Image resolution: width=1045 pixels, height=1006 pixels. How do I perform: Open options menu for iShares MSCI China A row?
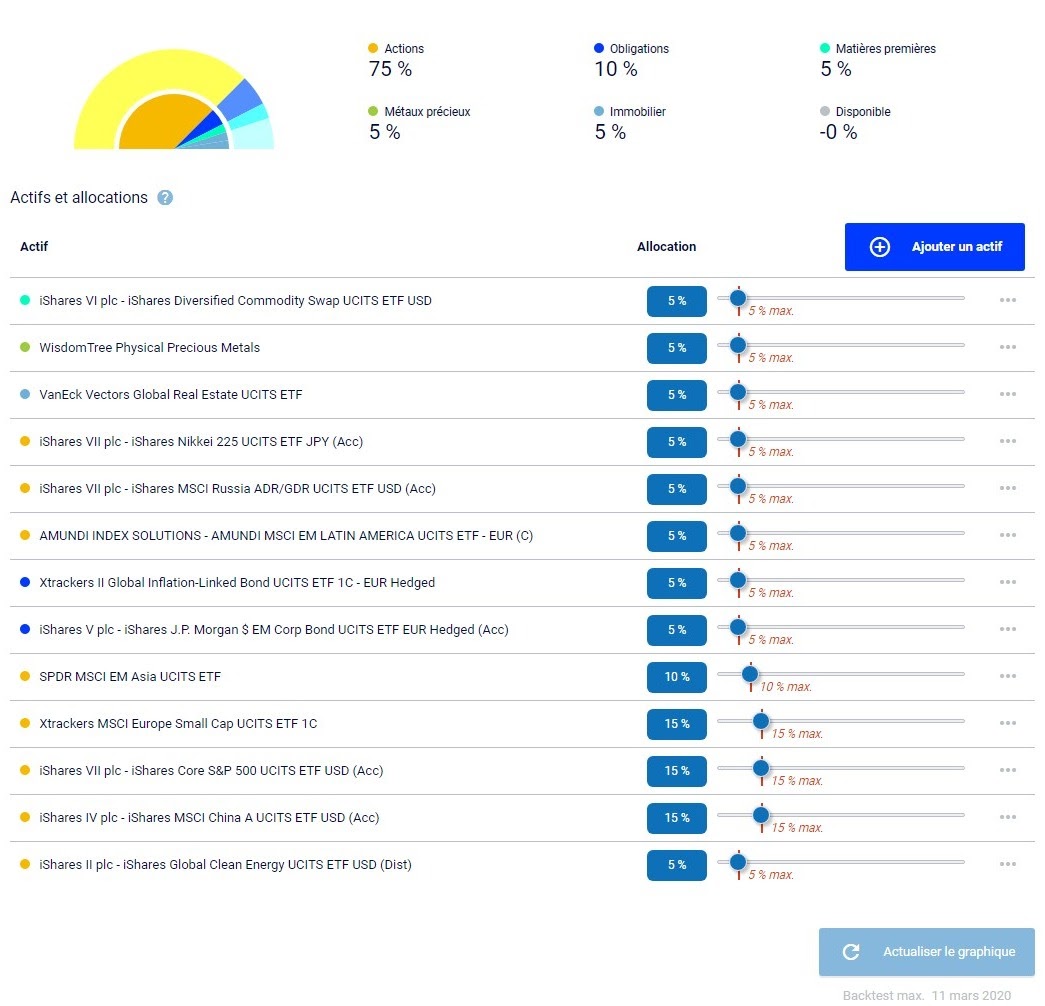pyautogui.click(x=1008, y=817)
